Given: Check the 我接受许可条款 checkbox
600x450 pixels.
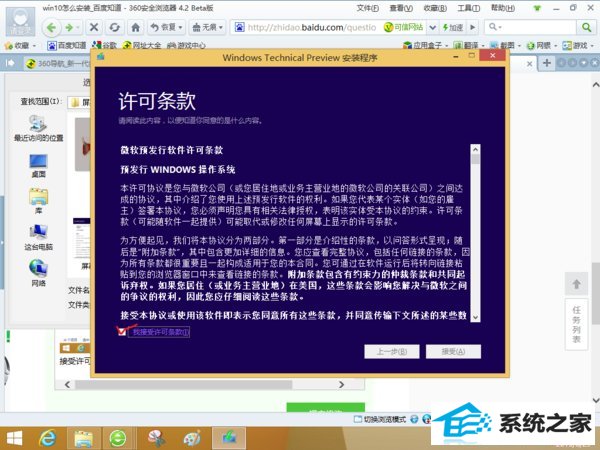Looking at the screenshot, I should pyautogui.click(x=122, y=331).
